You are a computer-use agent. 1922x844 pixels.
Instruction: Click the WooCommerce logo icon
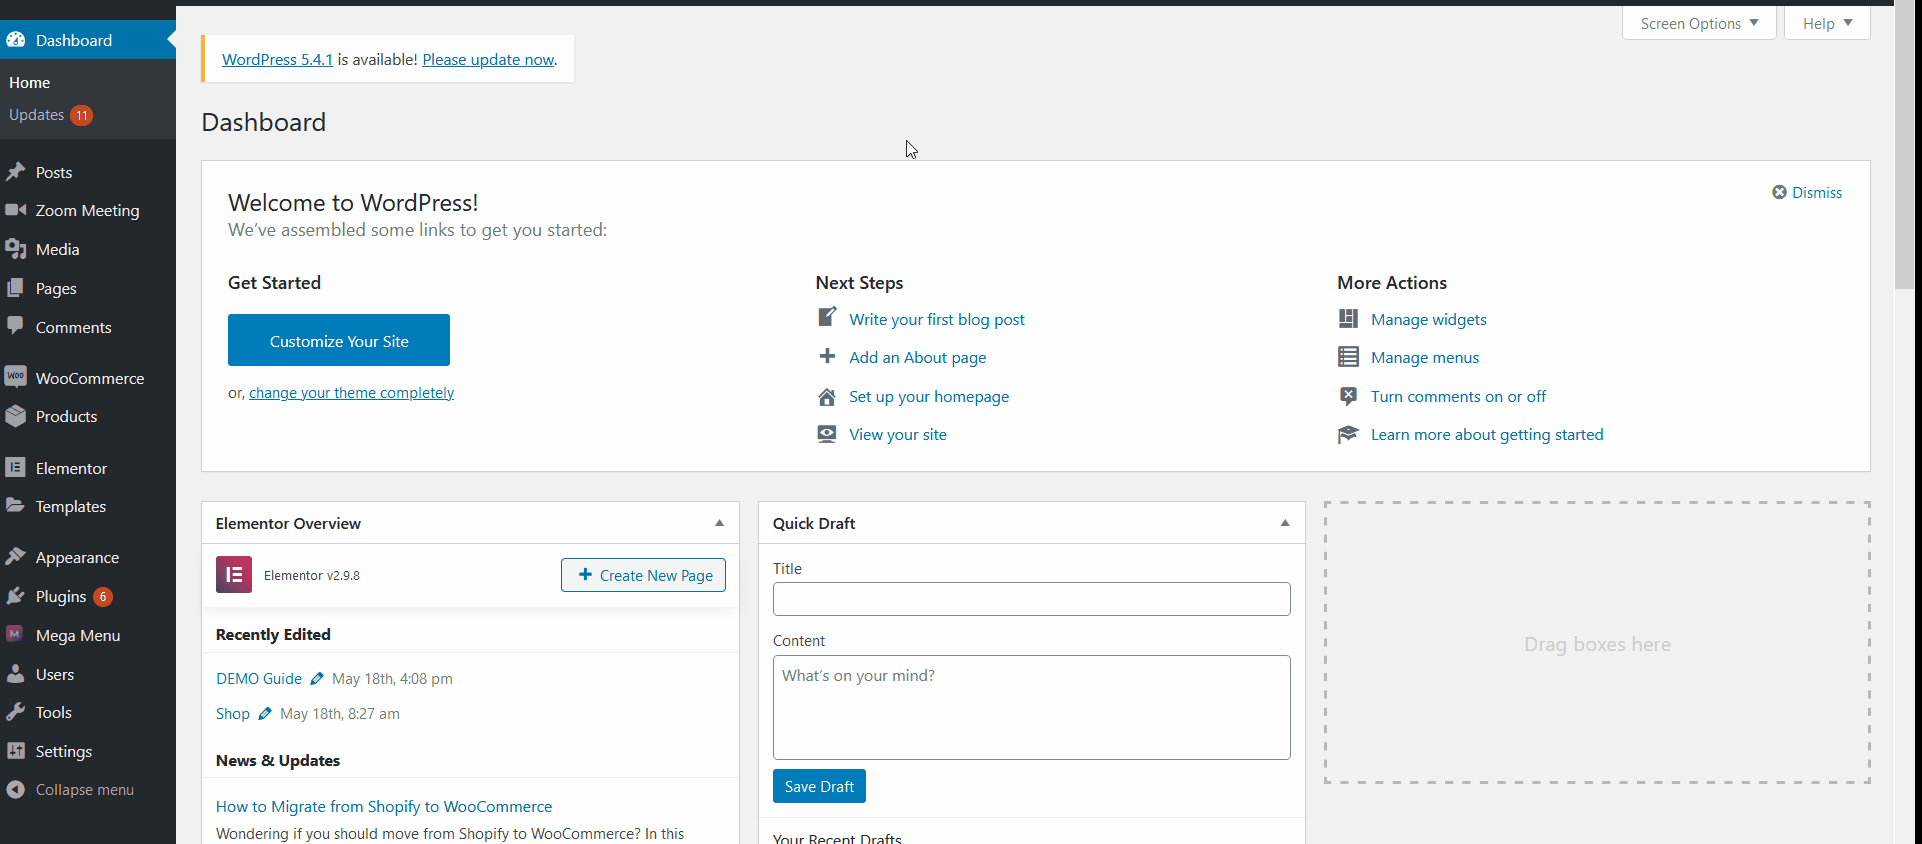[x=16, y=377]
